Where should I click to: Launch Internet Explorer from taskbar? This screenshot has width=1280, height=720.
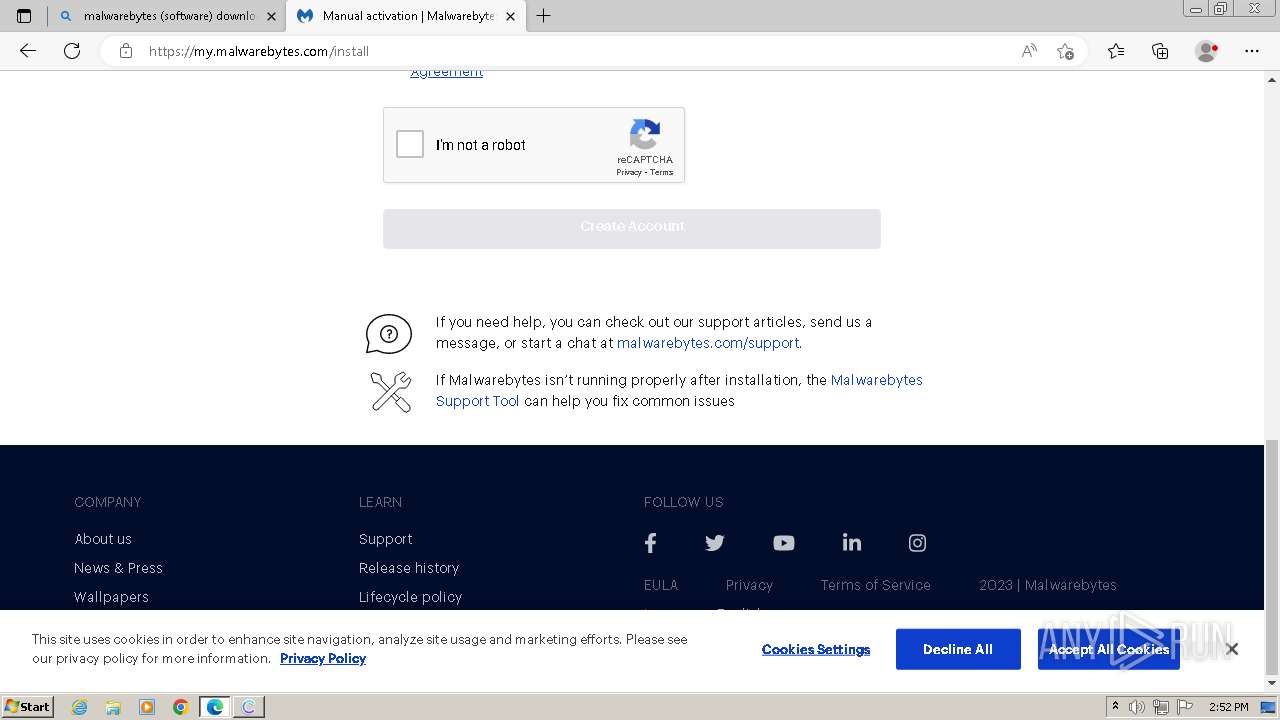click(x=80, y=707)
